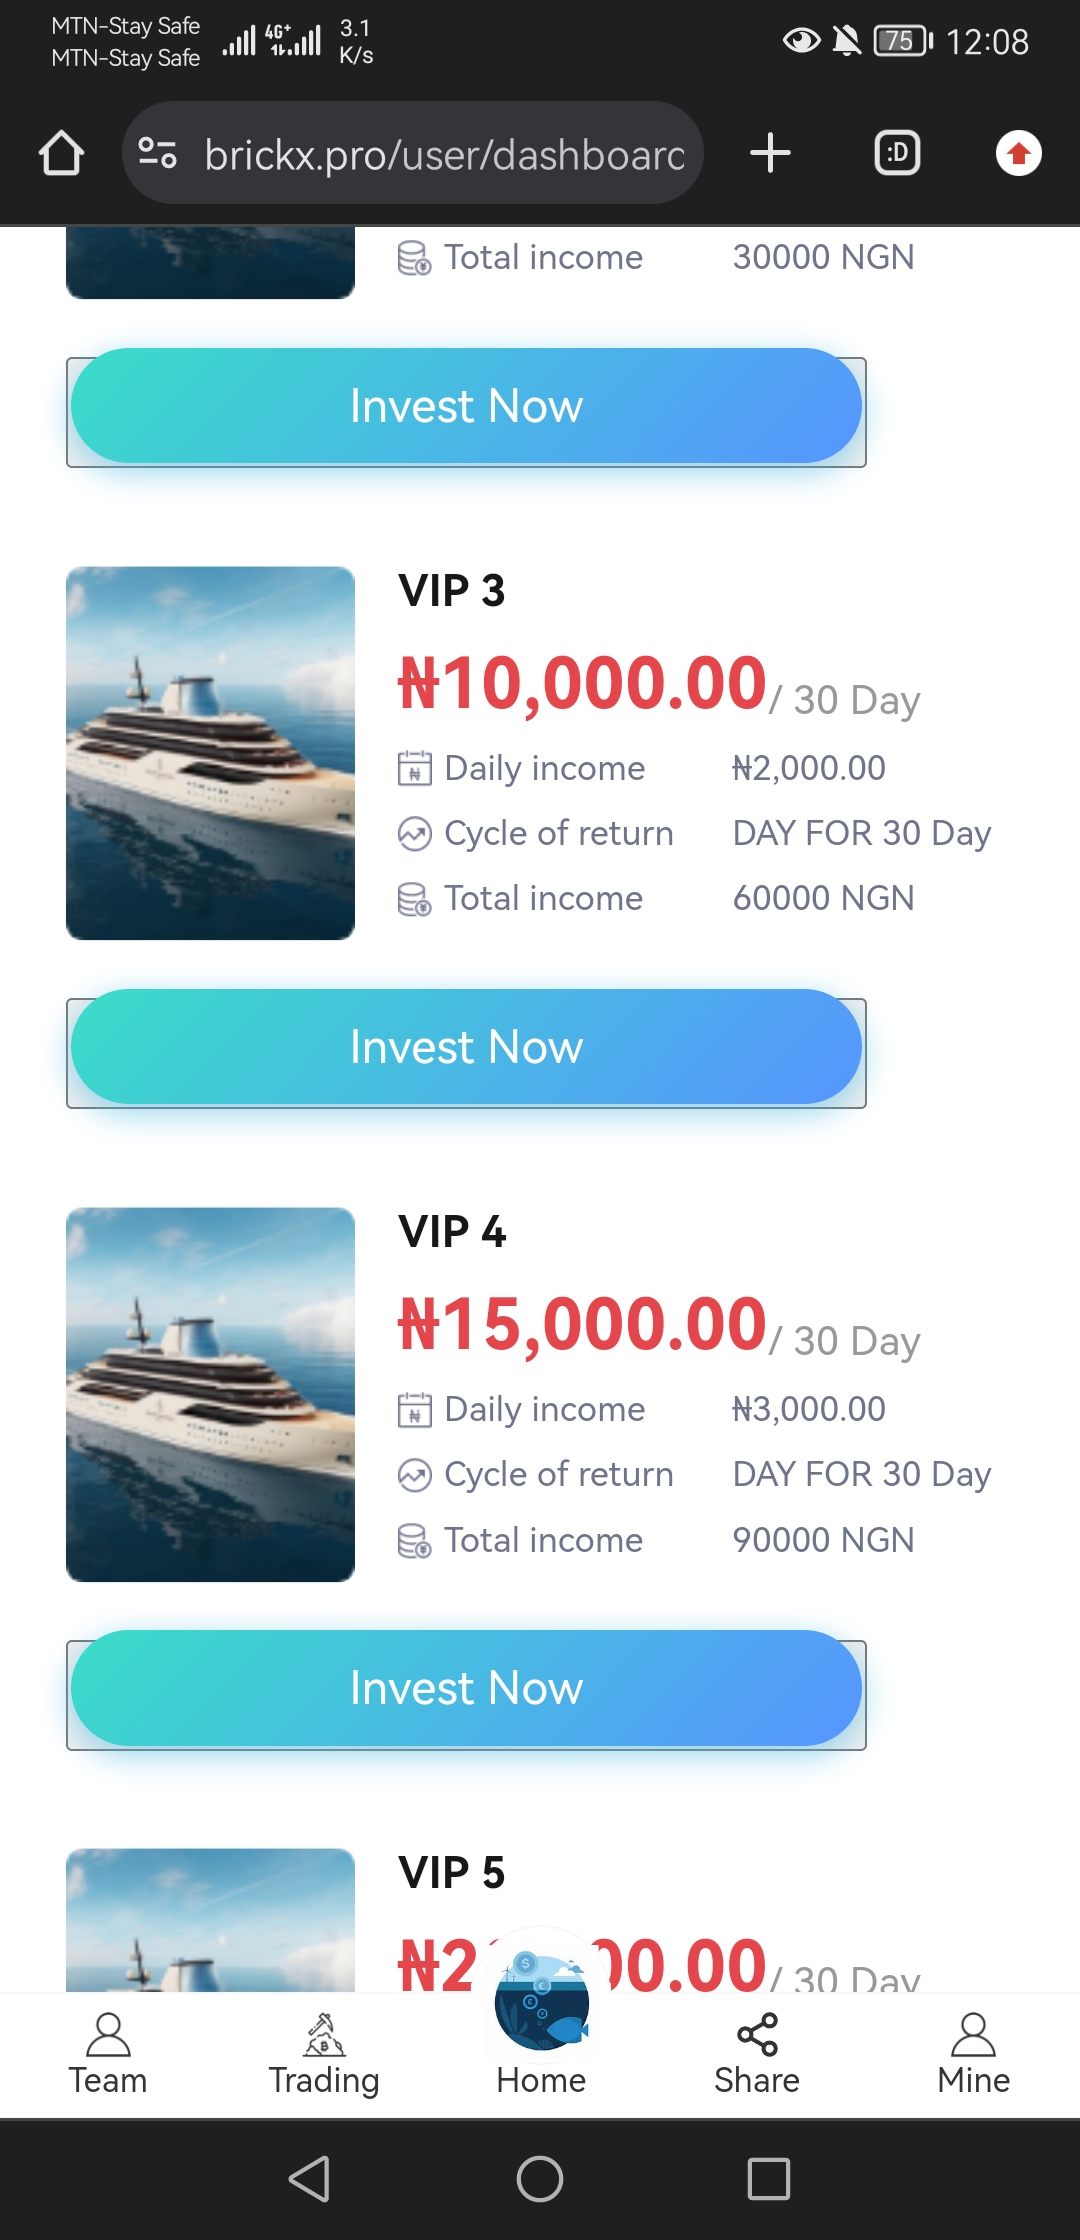Tap the Invest Now button above VIP 3
The image size is (1080, 2240).
tap(466, 406)
